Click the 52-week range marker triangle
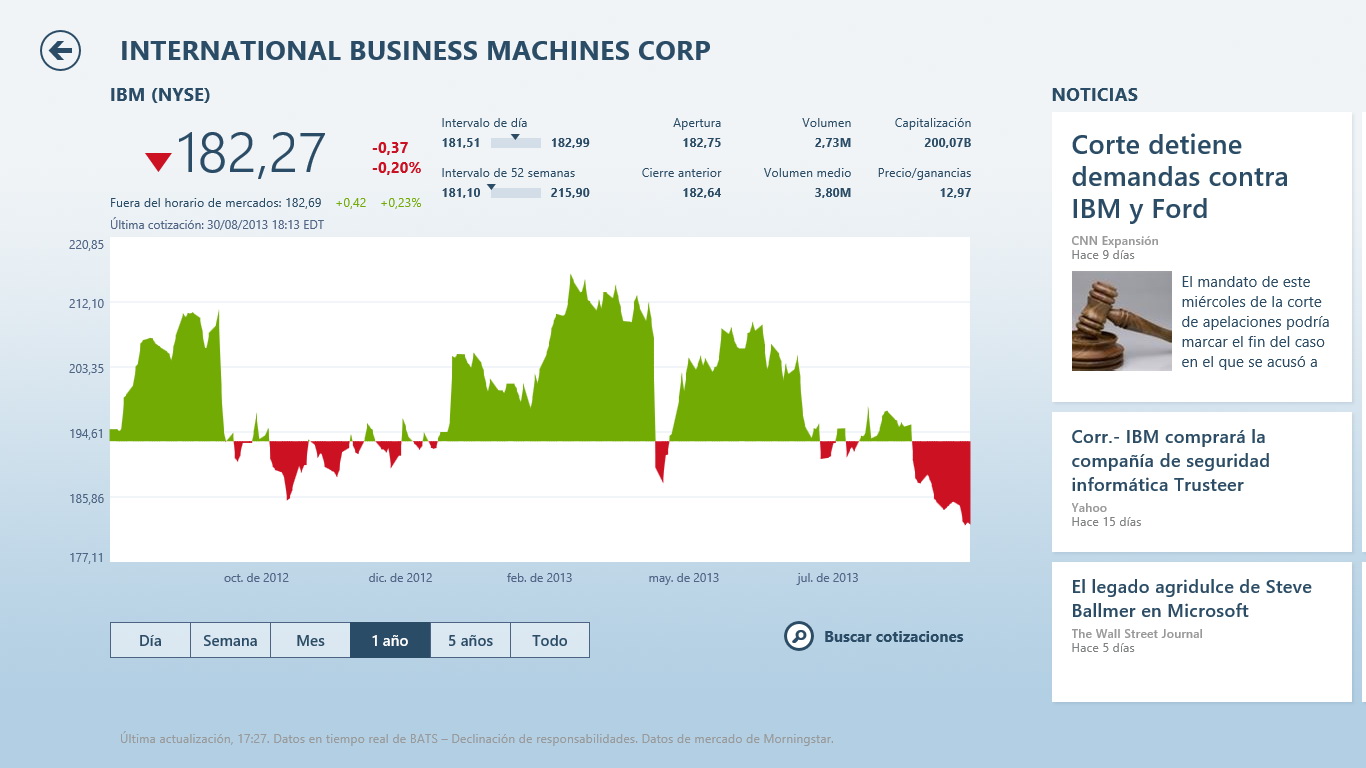The image size is (1366, 768). 492,187
